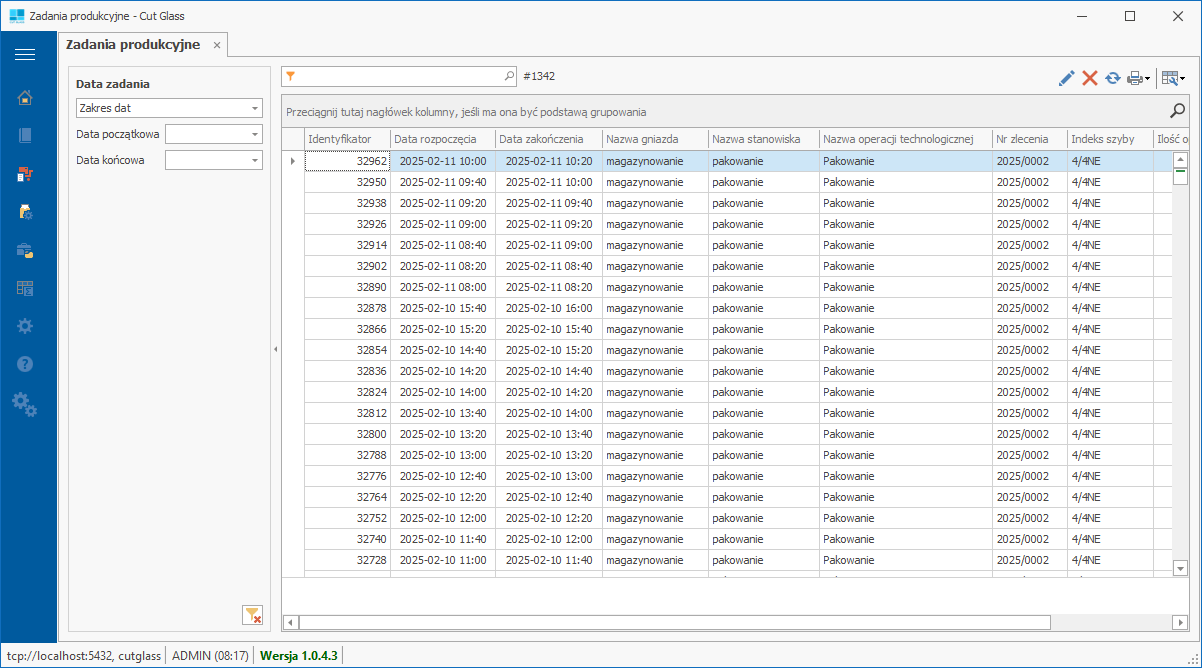Go to the home icon in sidebar
Viewport: 1202px width, 668px height.
[25, 97]
